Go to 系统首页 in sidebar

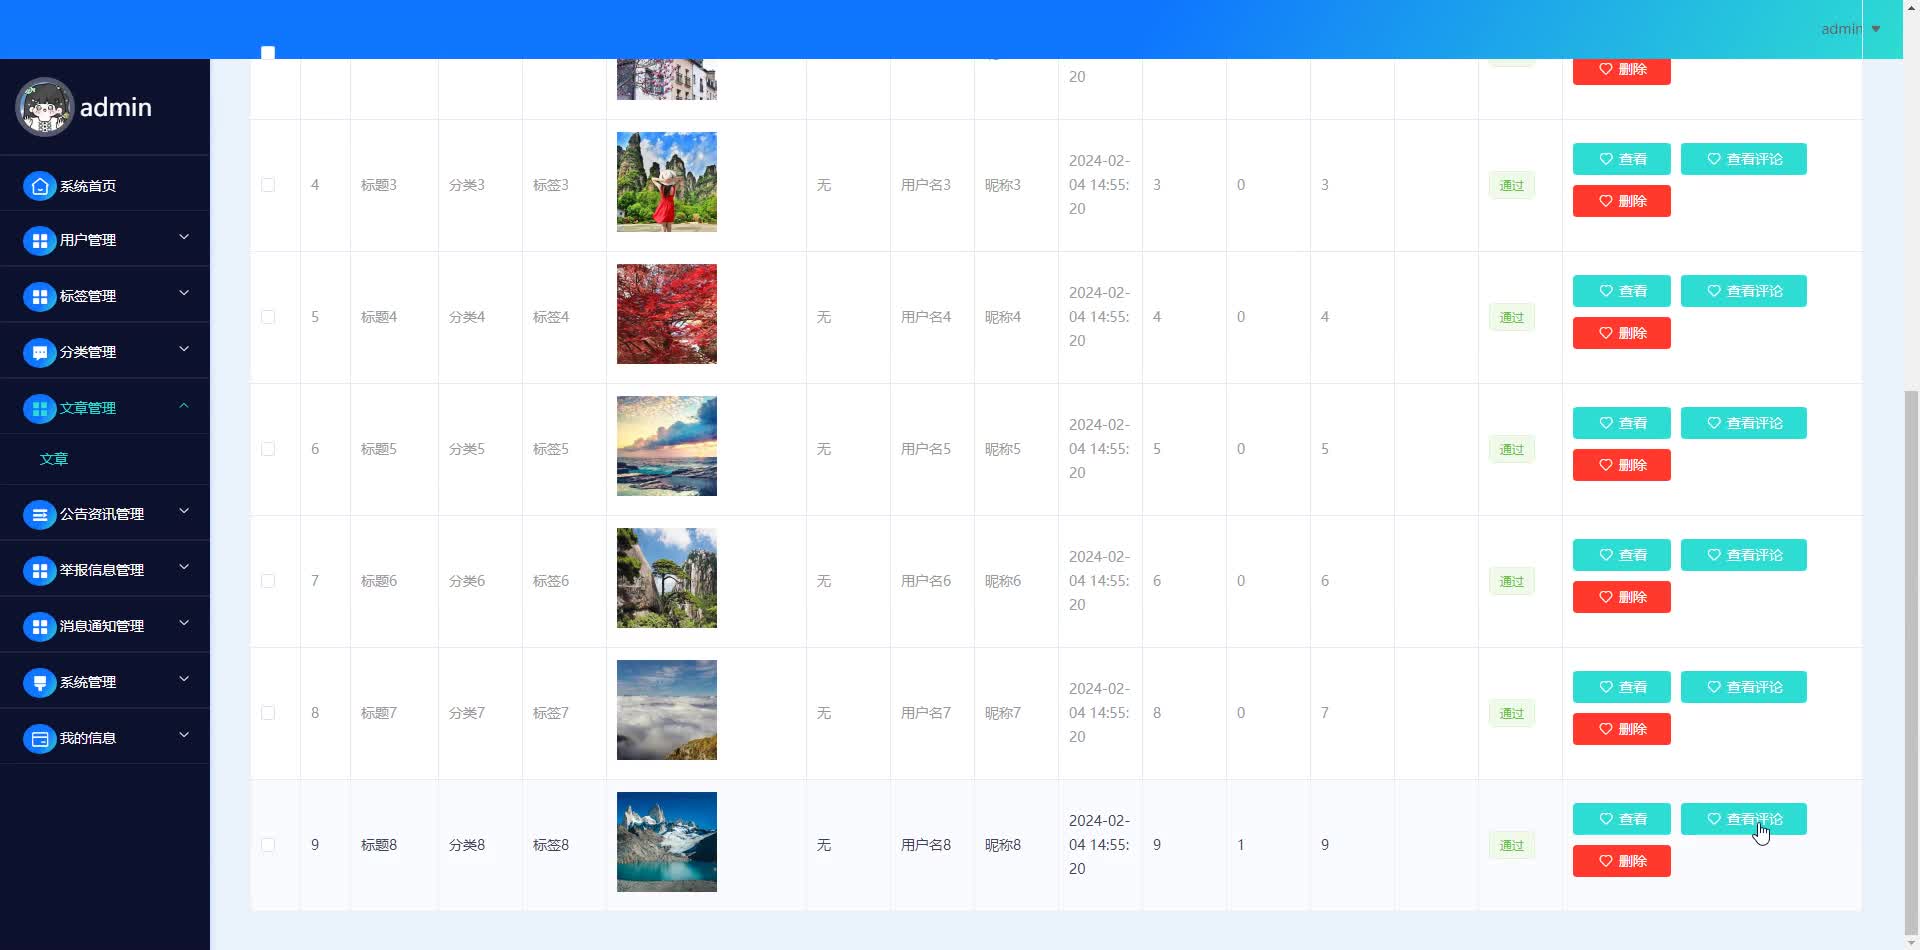(88, 186)
